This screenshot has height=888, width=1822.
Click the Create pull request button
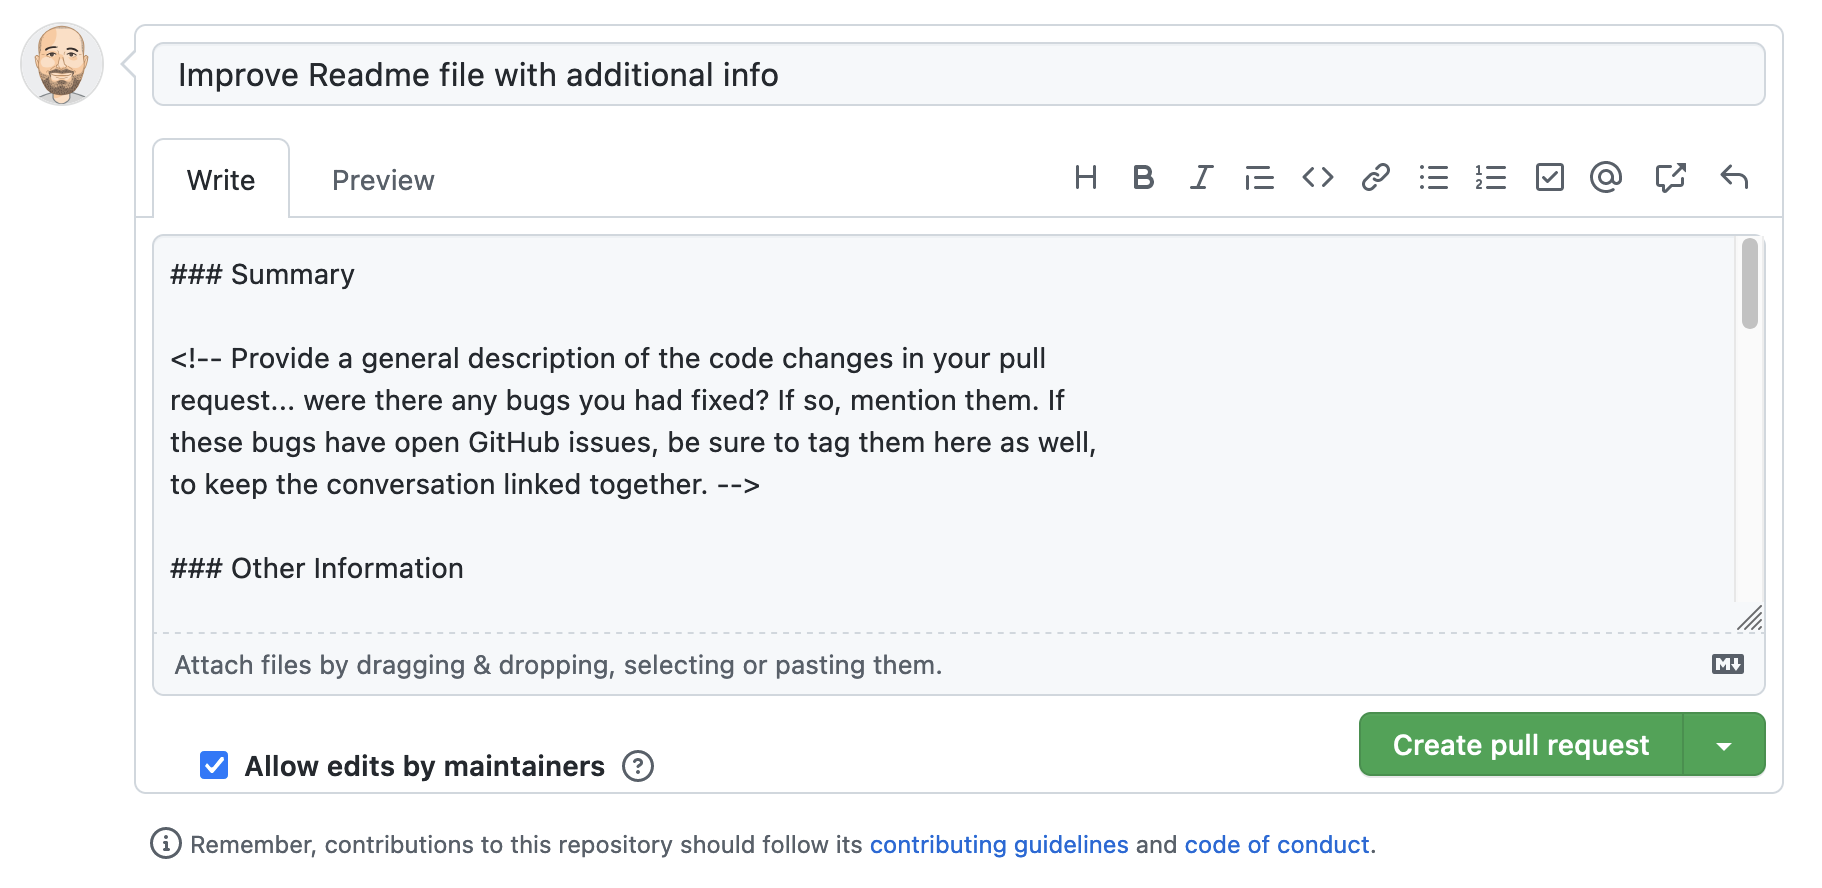pyautogui.click(x=1520, y=744)
